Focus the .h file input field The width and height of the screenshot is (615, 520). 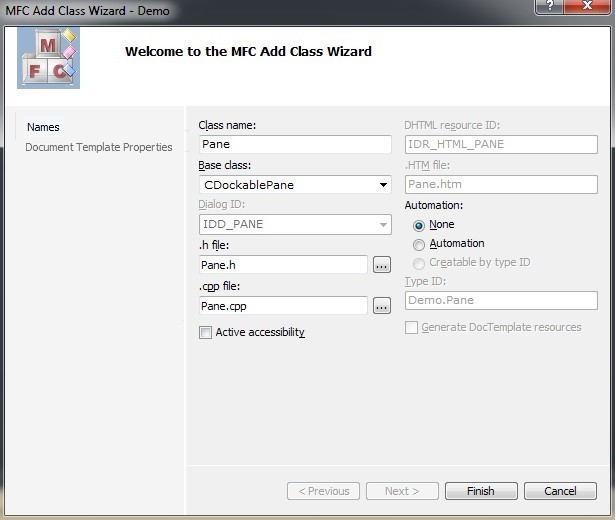(x=283, y=265)
